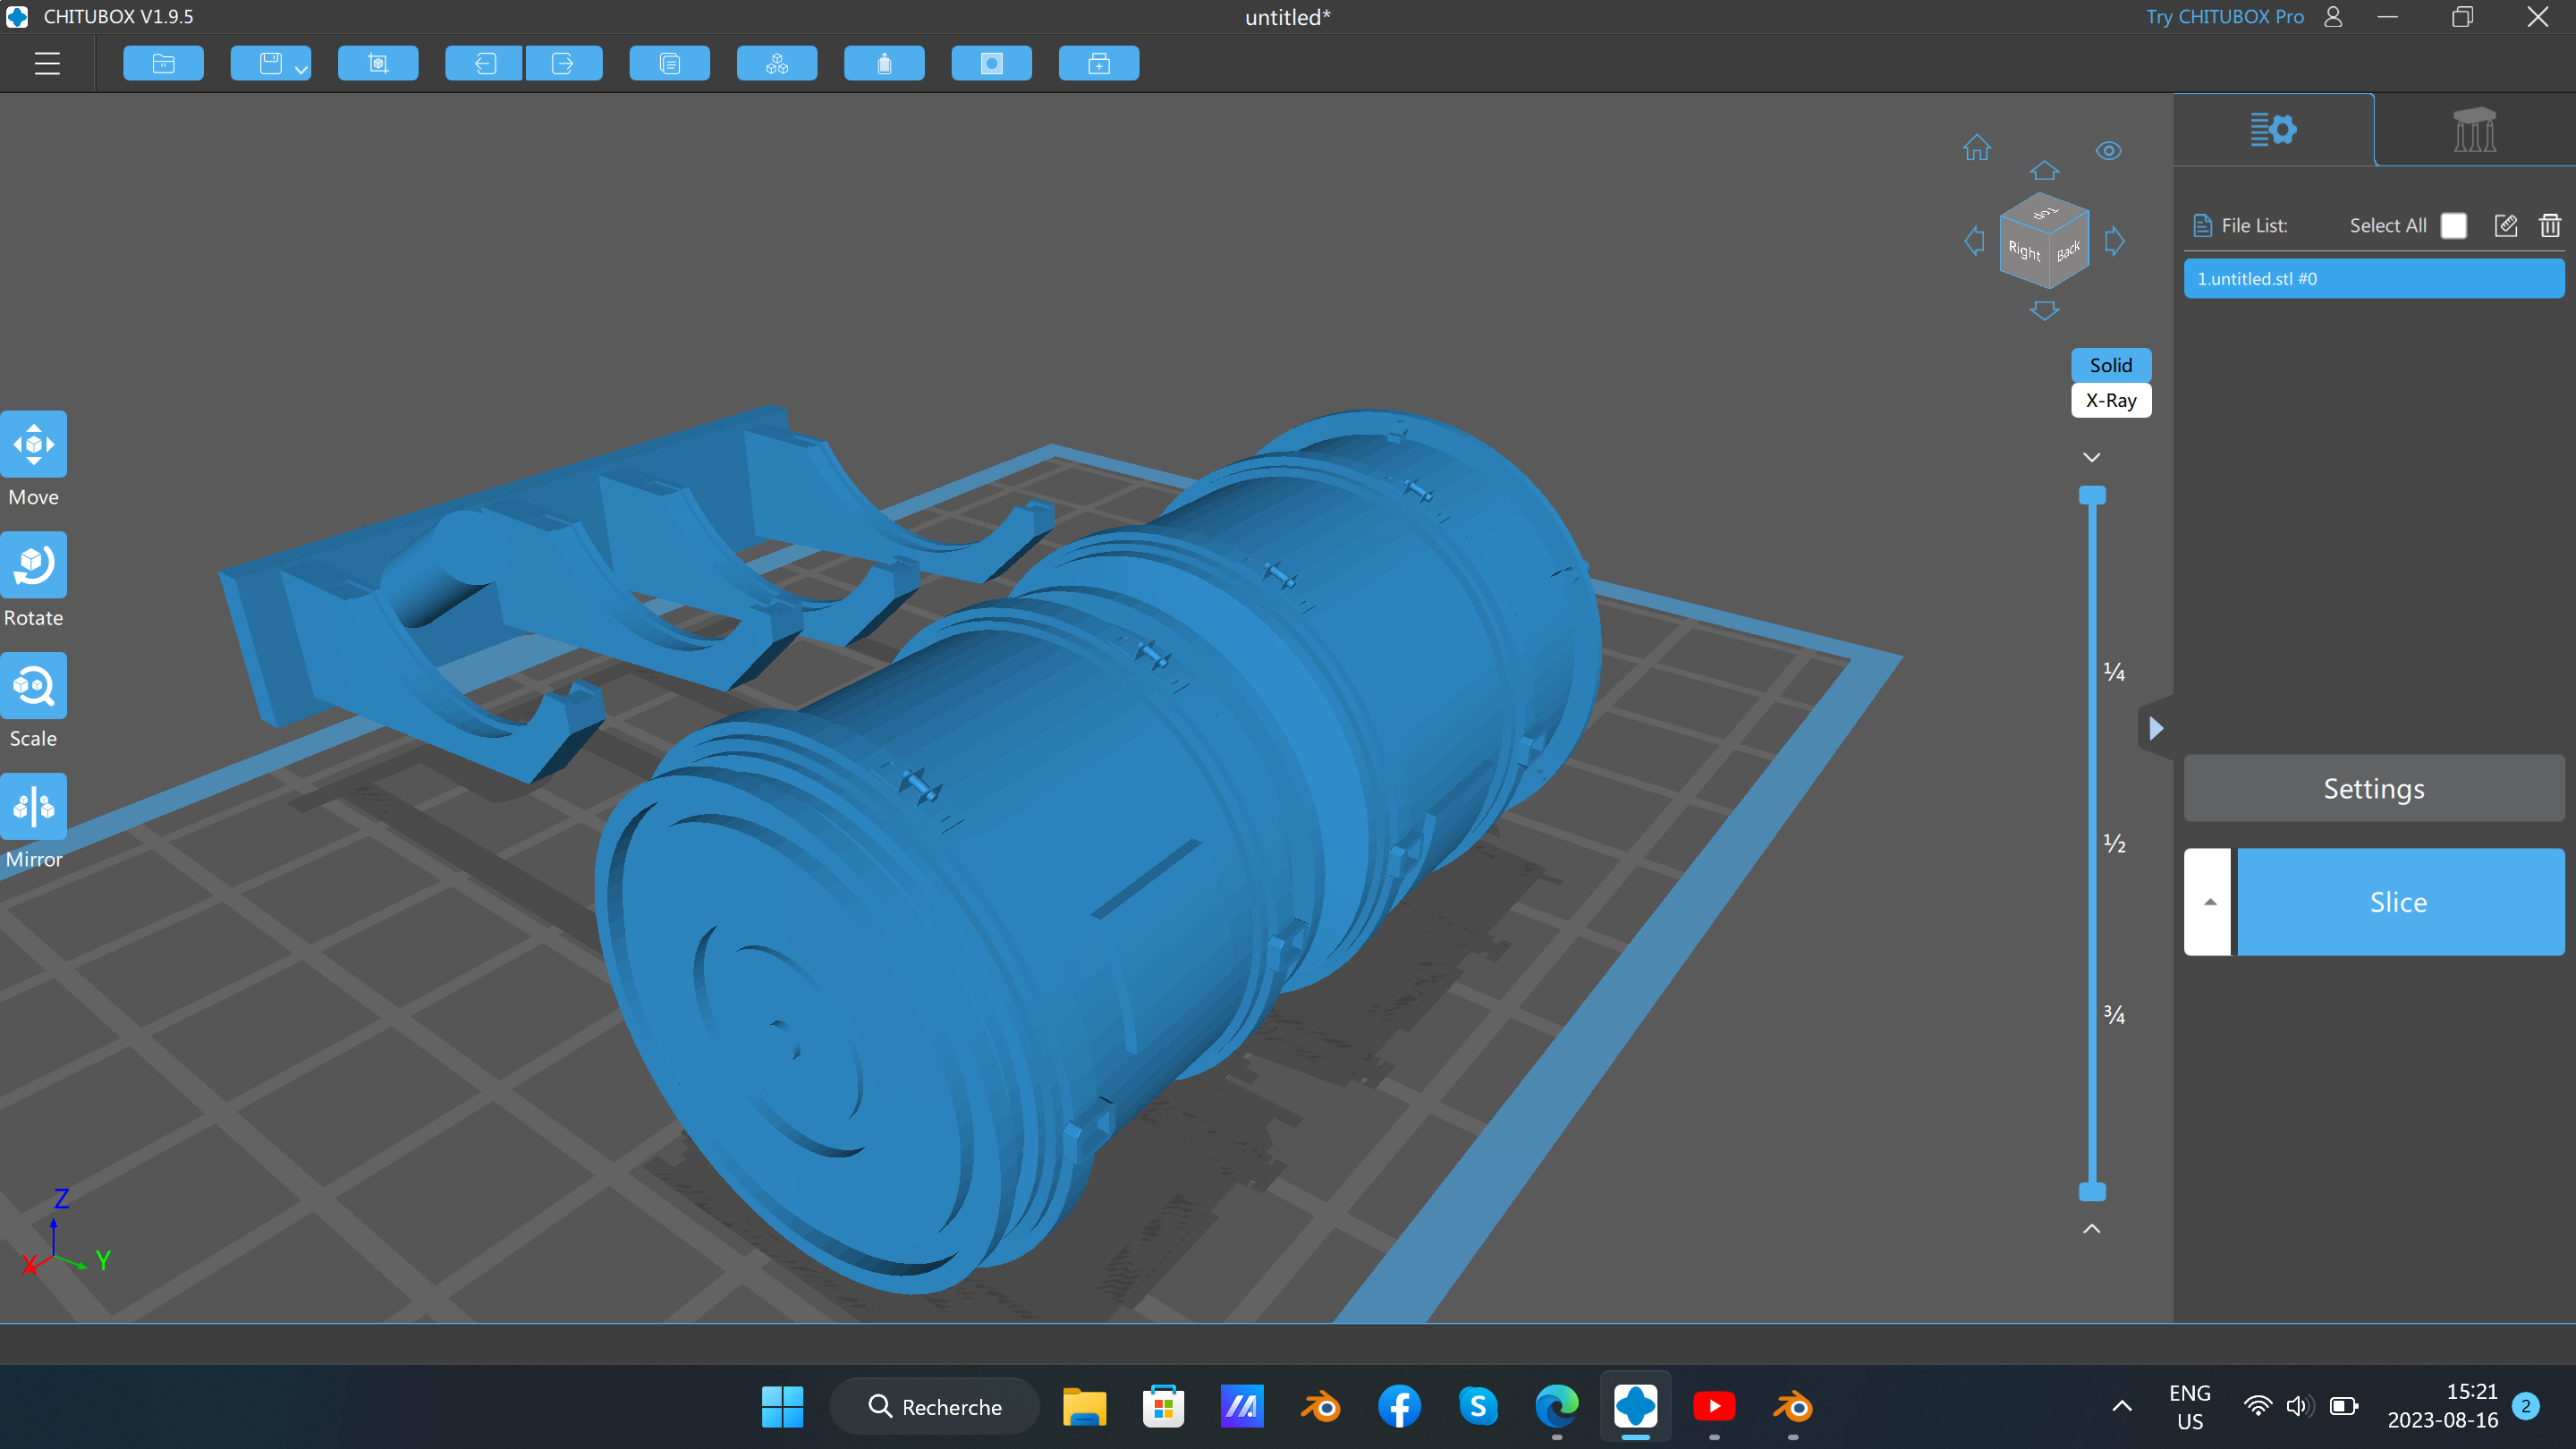The image size is (2576, 1449).
Task: Click the open file toolbar icon
Action: click(163, 64)
